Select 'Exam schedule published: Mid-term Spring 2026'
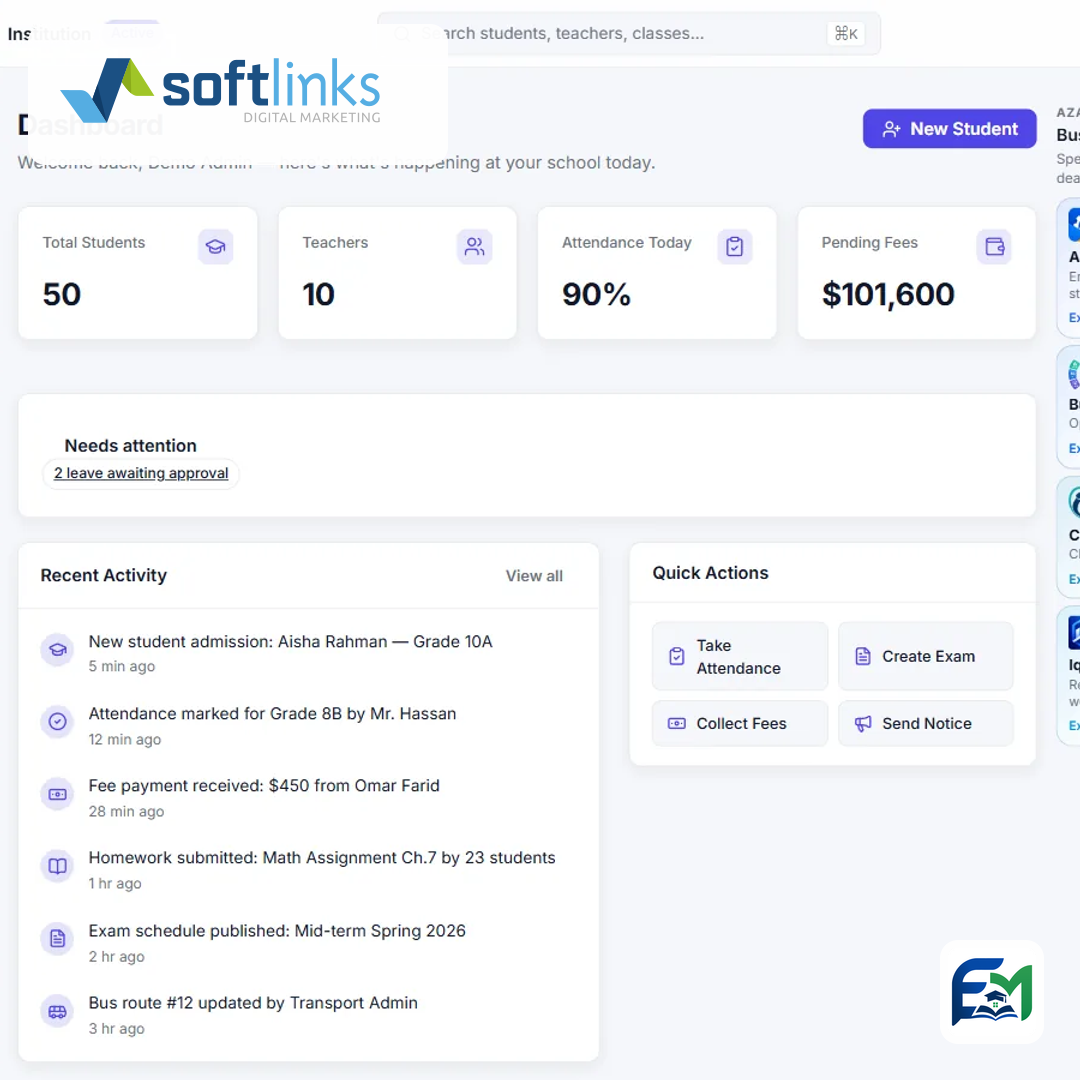The image size is (1080, 1080). (278, 931)
